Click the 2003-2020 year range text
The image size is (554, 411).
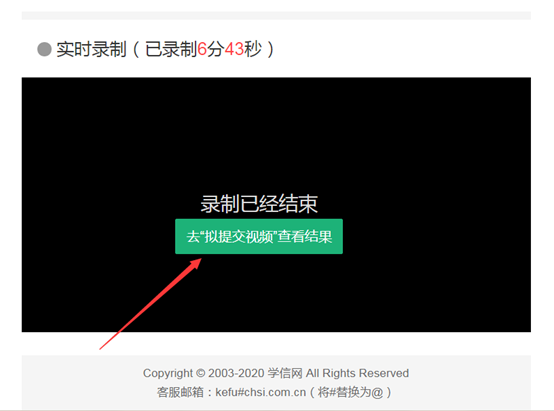[x=236, y=373]
